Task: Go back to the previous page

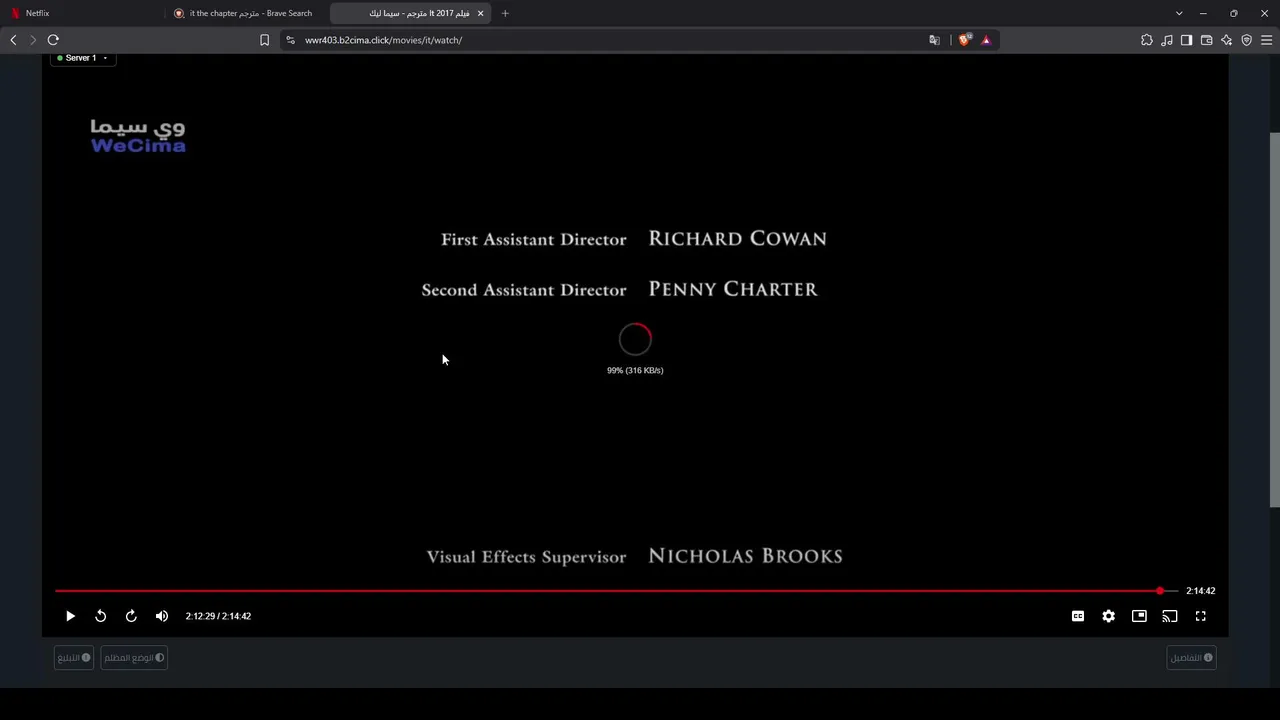Action: [13, 40]
